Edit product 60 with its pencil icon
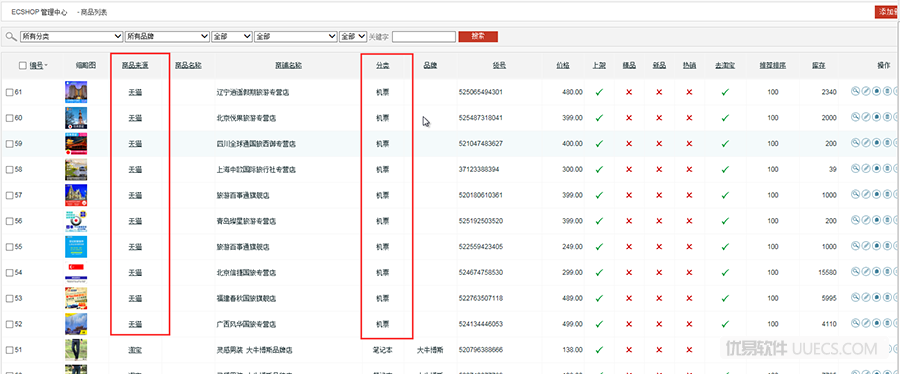 click(x=866, y=117)
